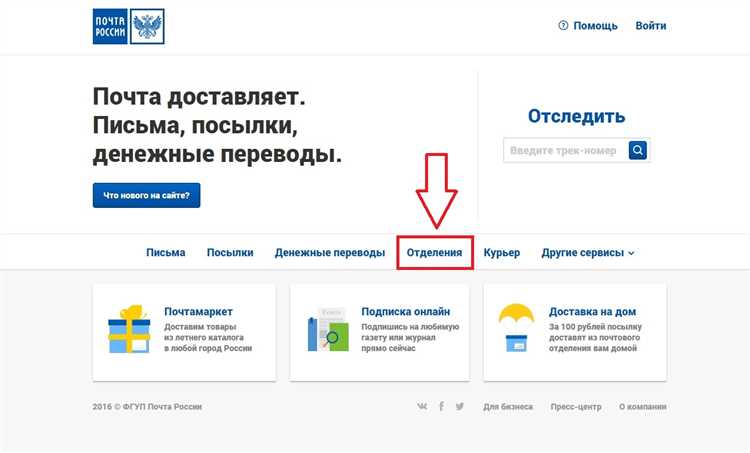Click the Отследить heading
The width and height of the screenshot is (750, 453).
pyautogui.click(x=576, y=116)
